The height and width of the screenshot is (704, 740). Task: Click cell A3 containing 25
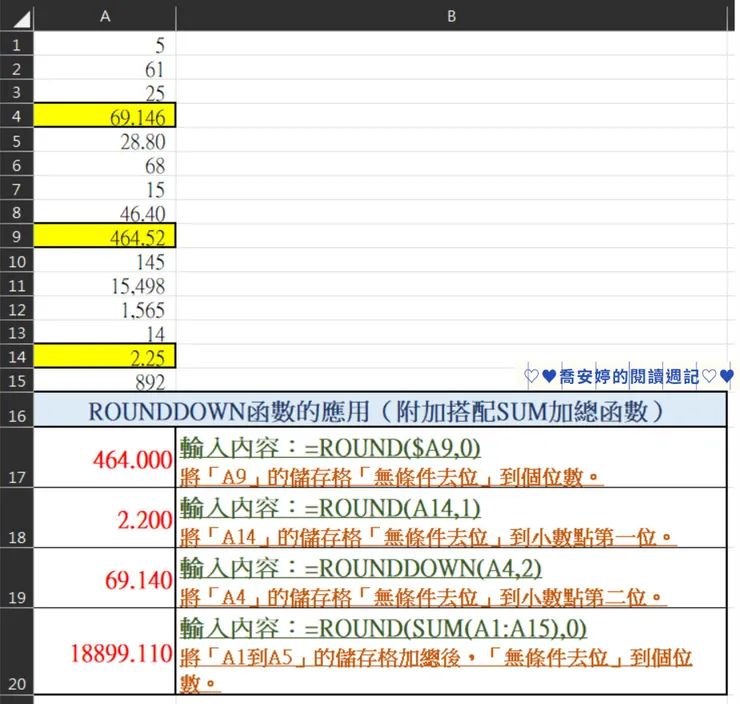coord(105,92)
